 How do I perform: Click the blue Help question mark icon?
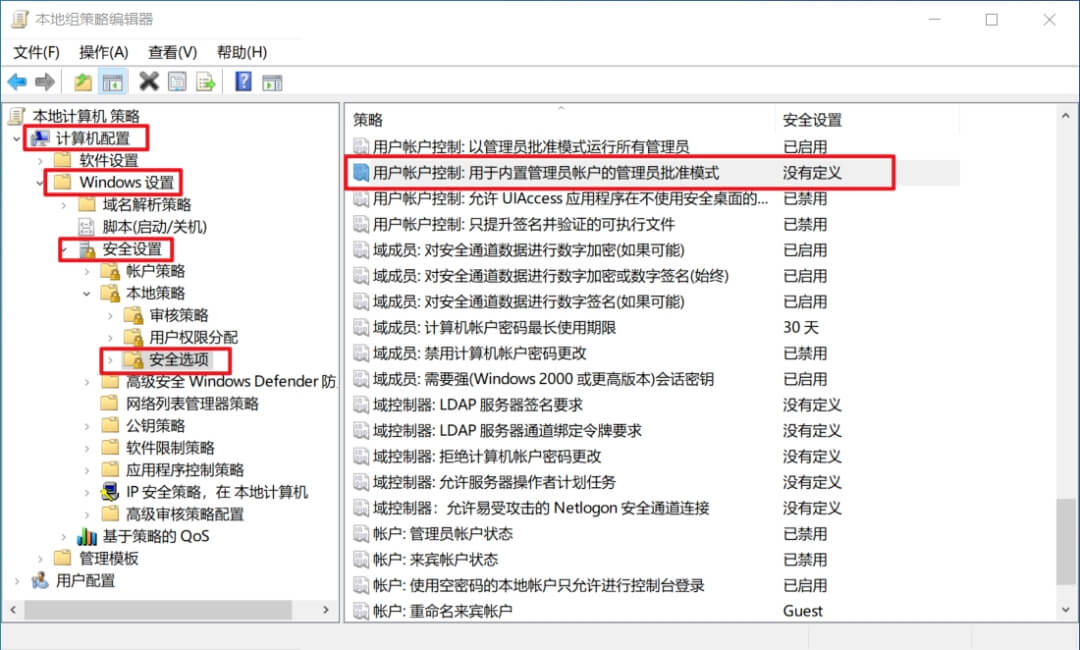[x=243, y=82]
